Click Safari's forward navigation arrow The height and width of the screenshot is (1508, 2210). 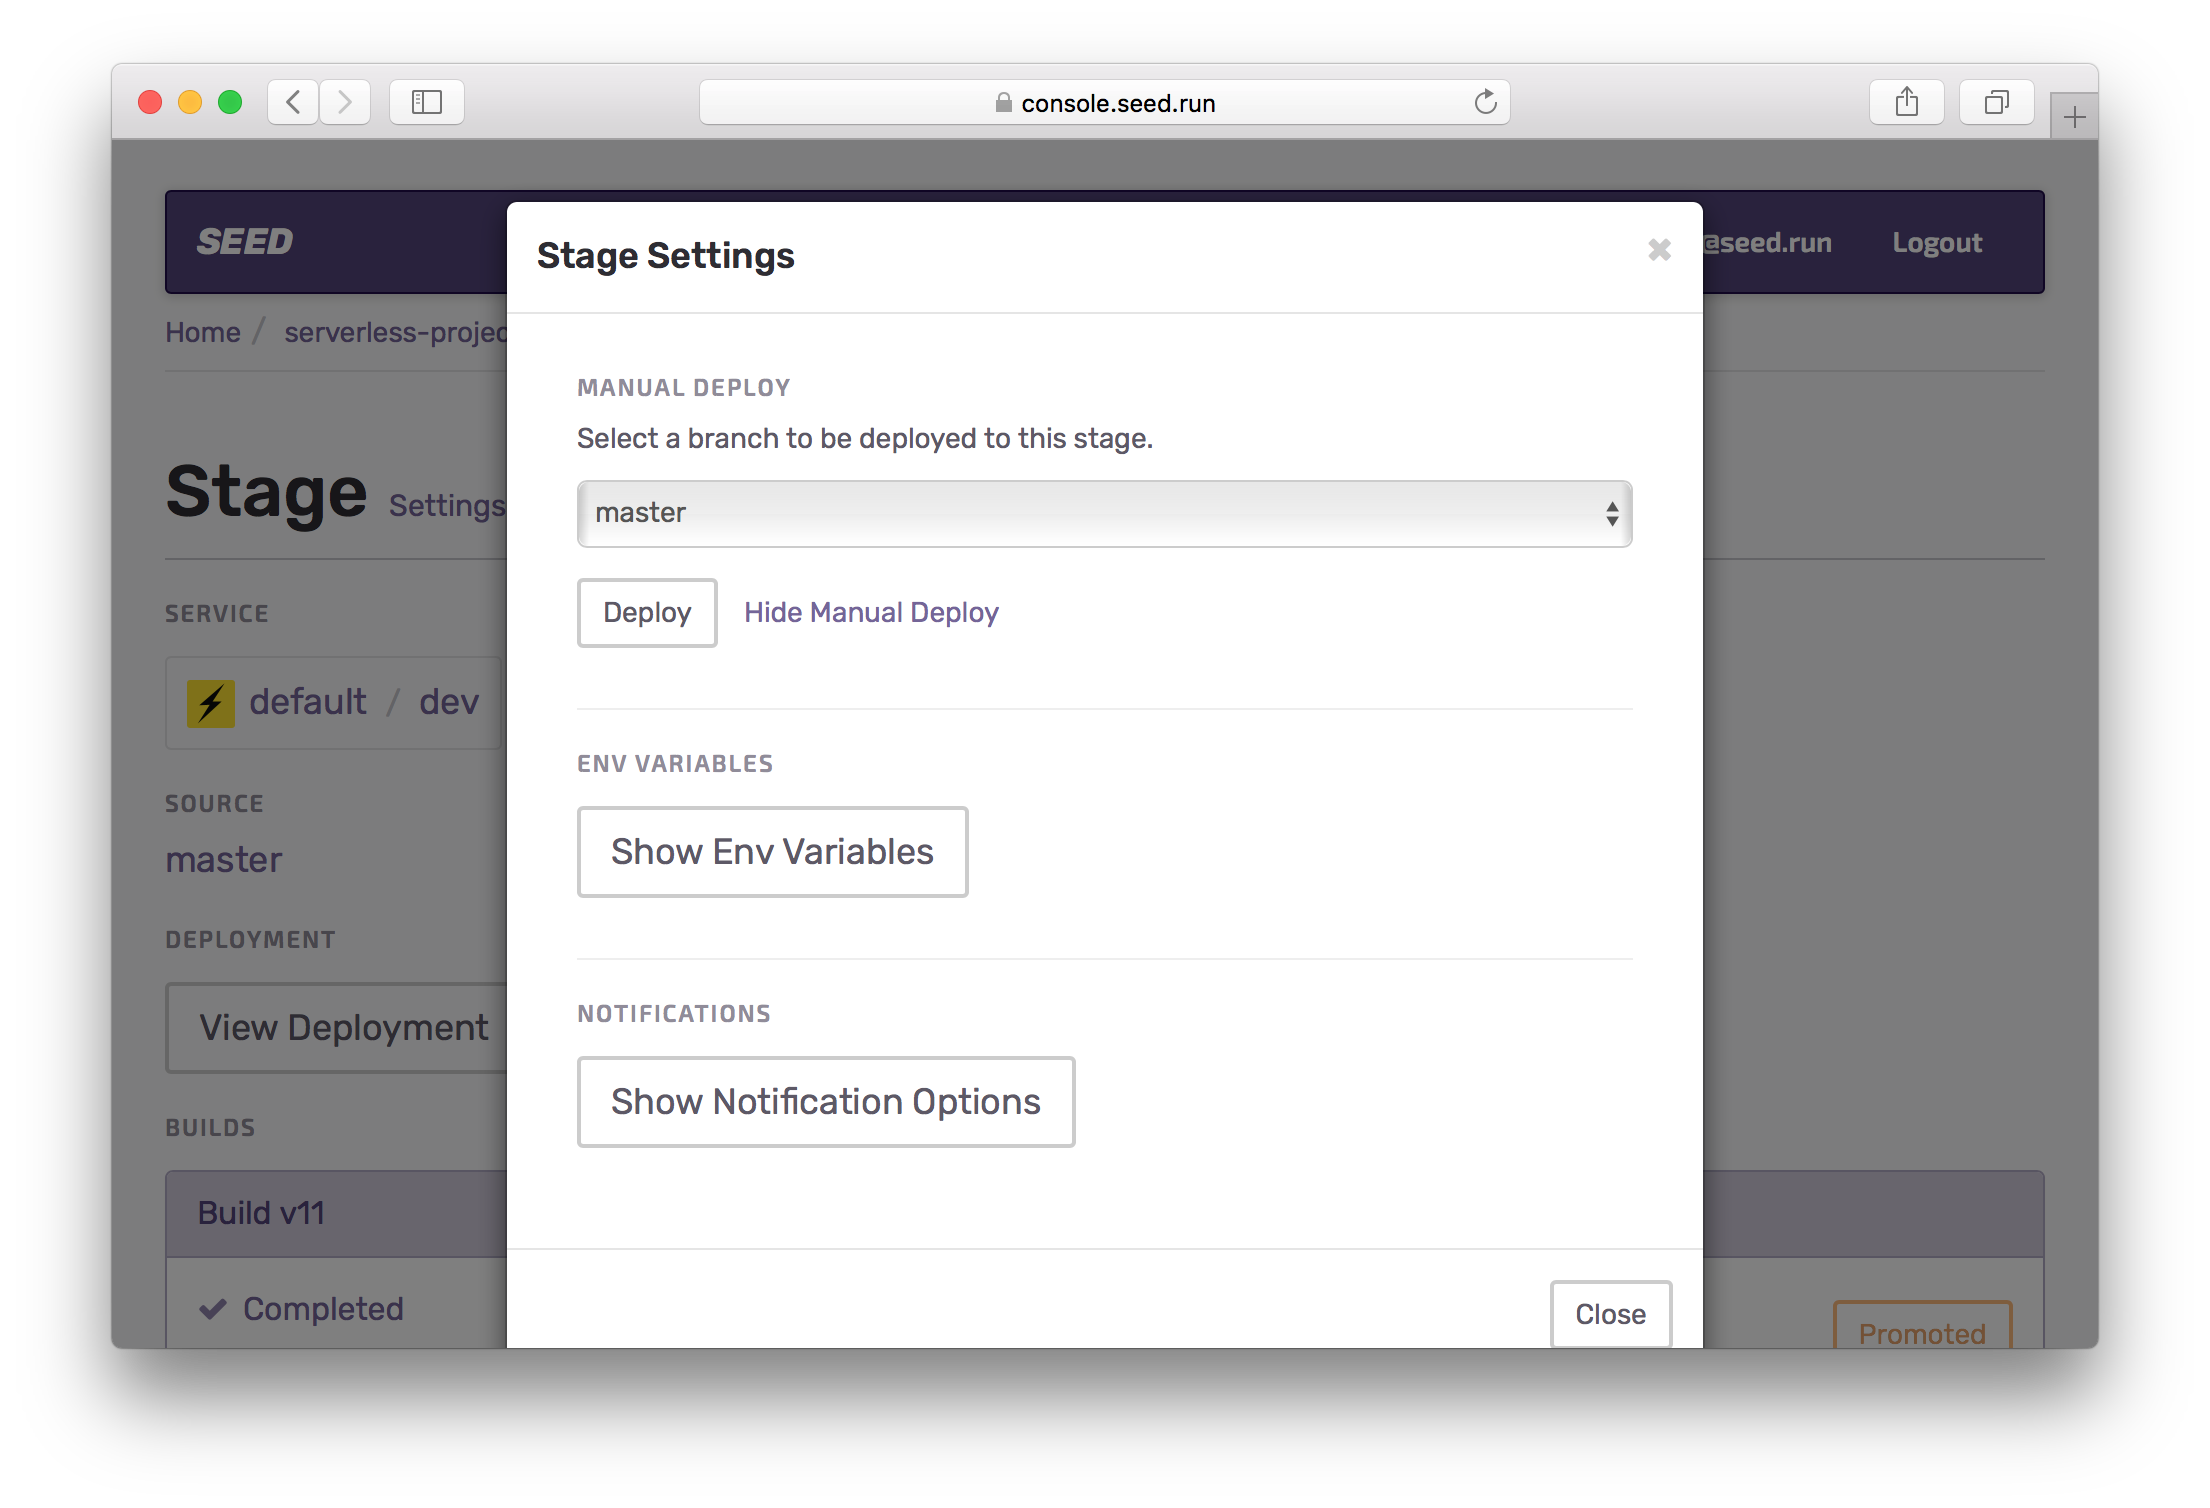pyautogui.click(x=345, y=102)
